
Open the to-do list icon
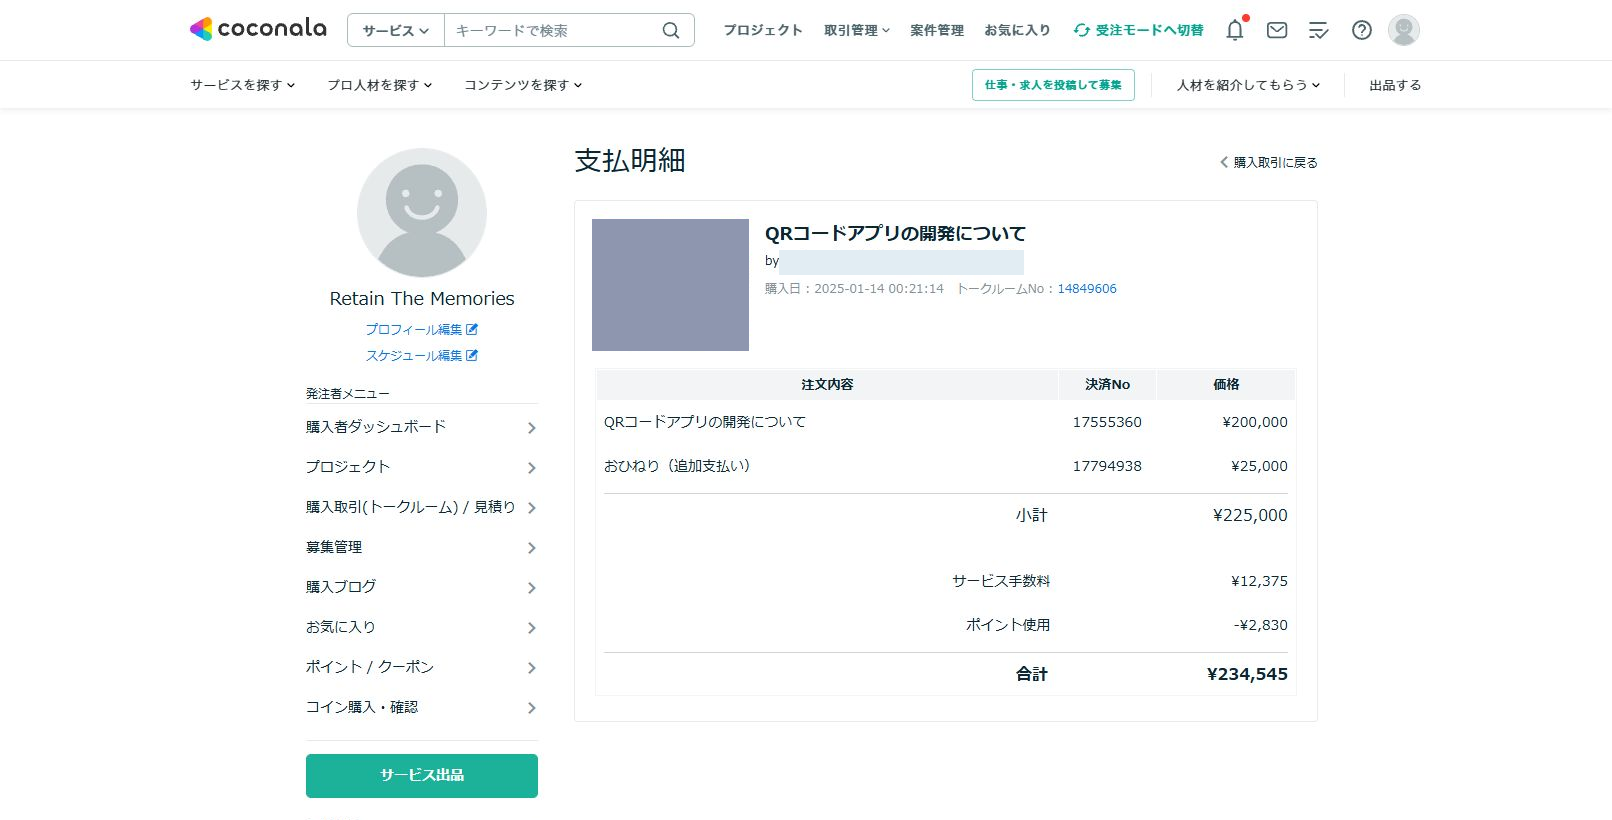coord(1319,30)
